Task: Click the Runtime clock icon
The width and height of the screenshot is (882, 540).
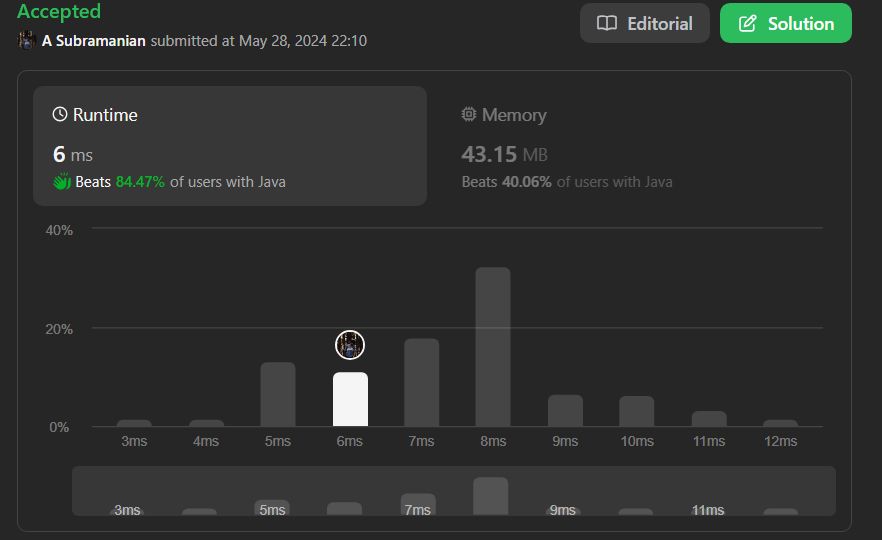Action: 60,114
